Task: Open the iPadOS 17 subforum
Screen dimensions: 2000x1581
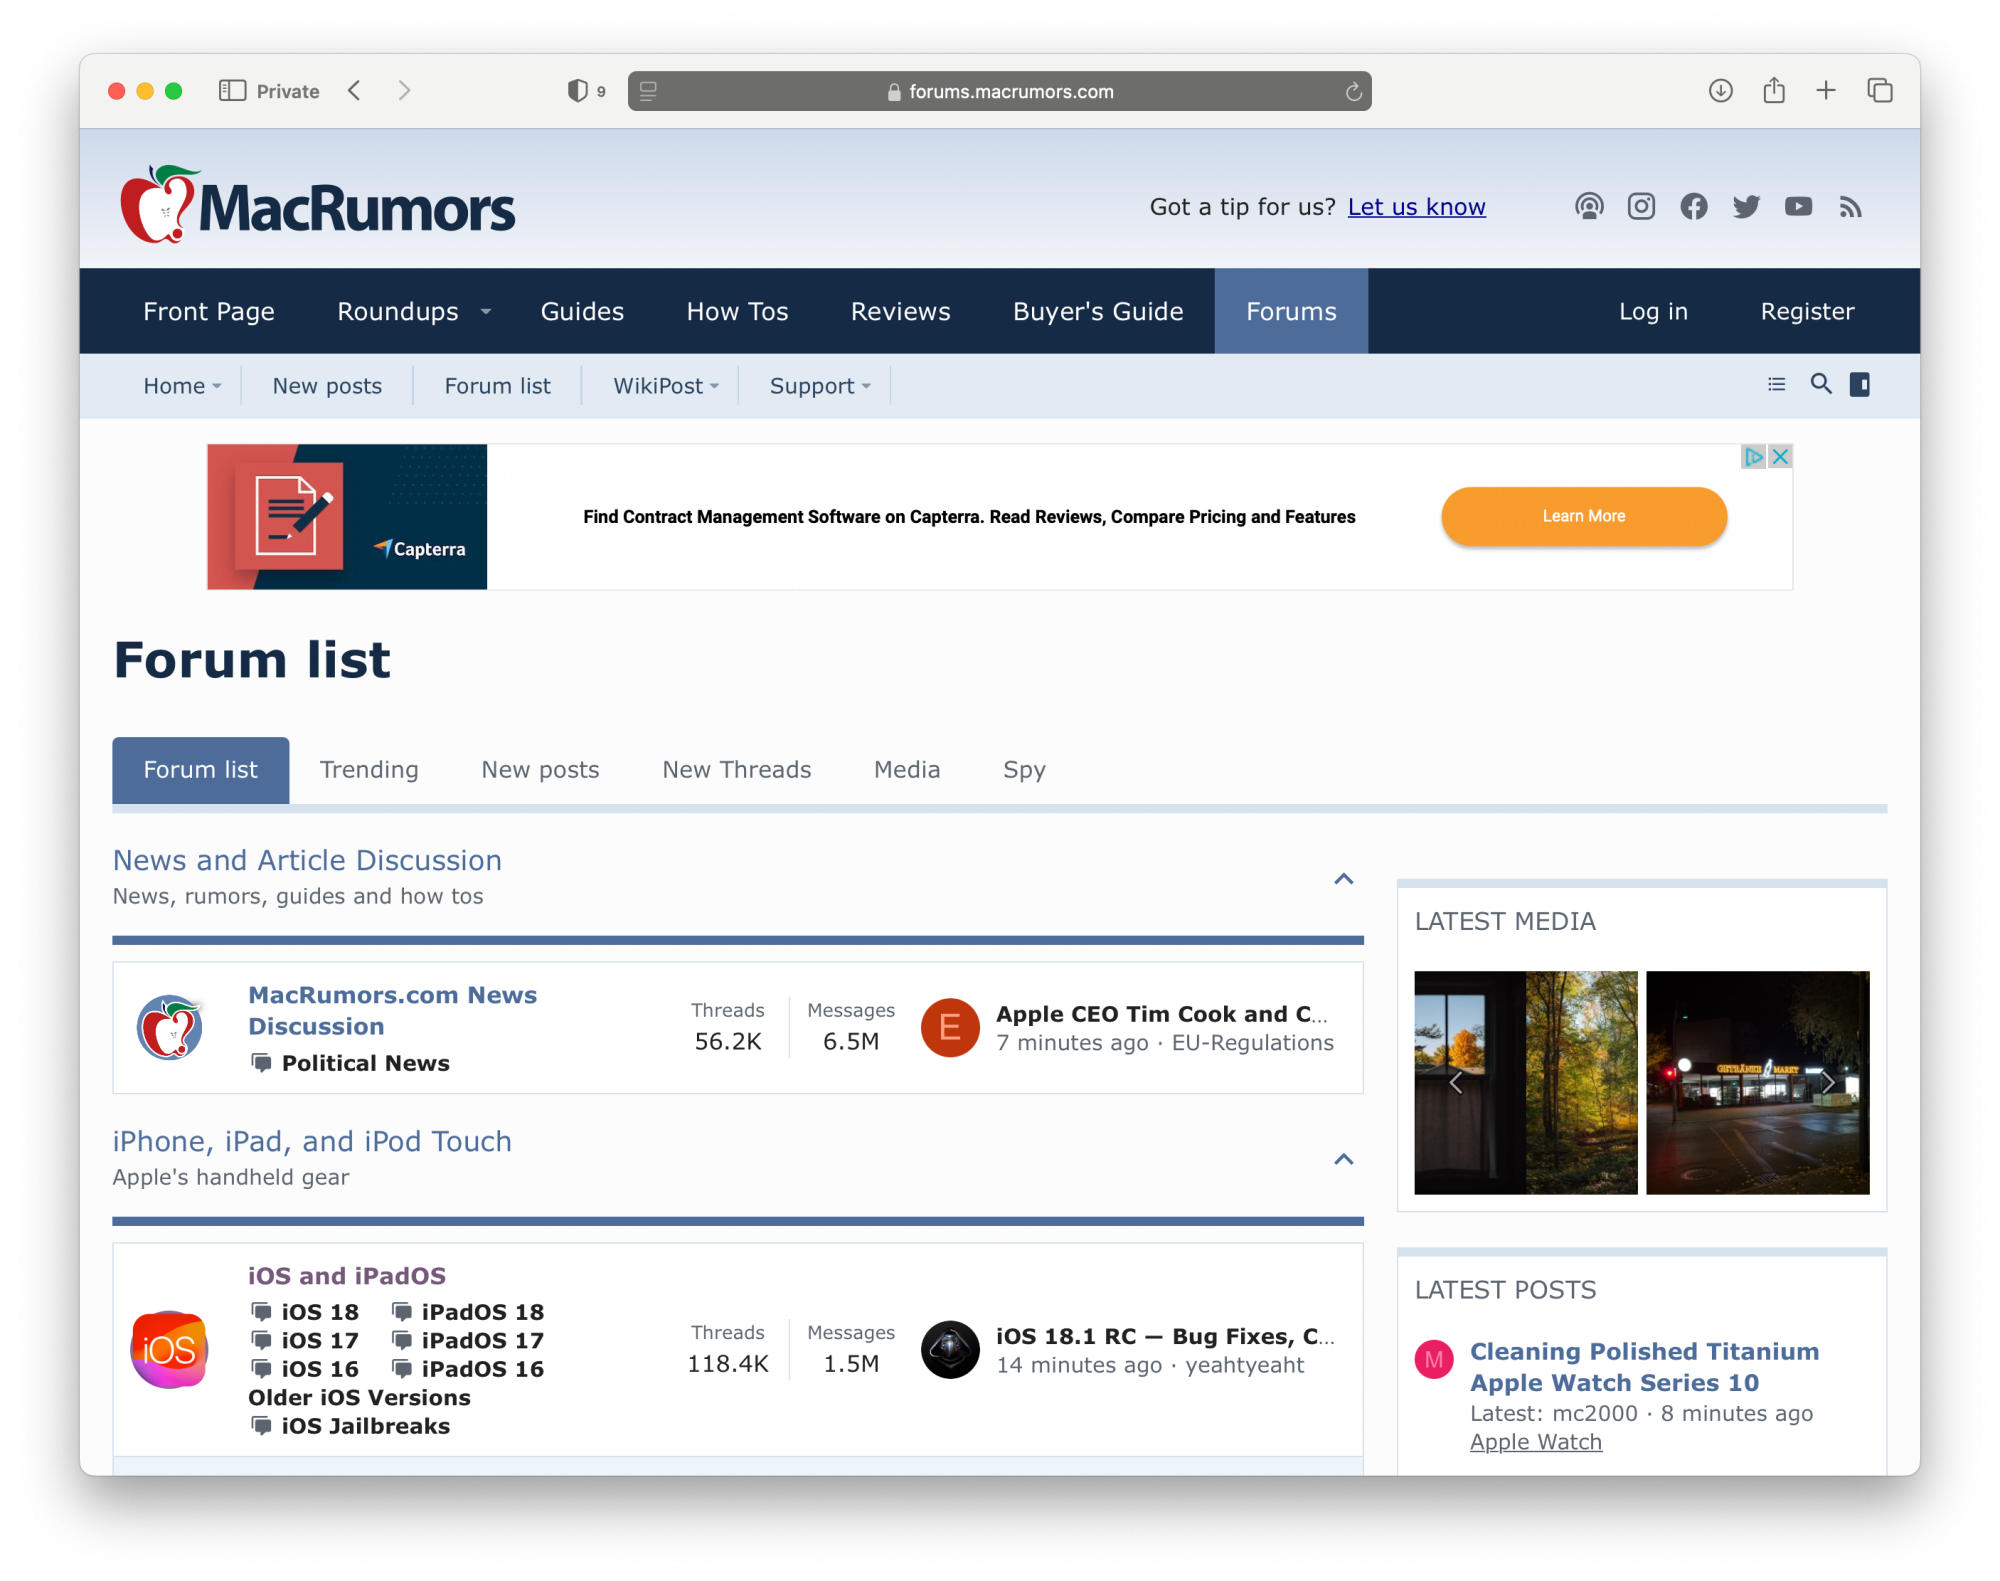Action: (482, 1340)
